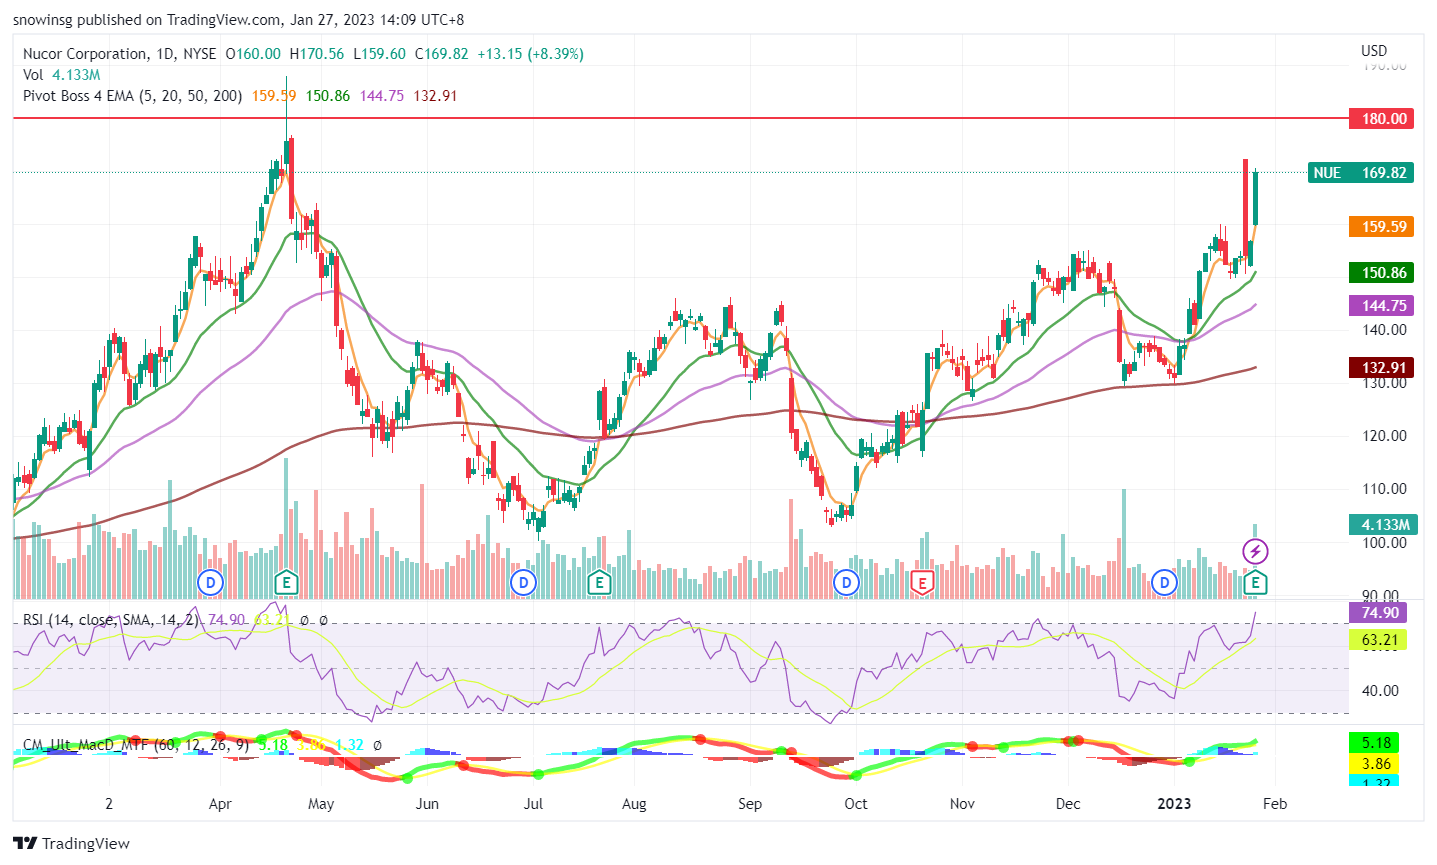Click the teal 4.133M volume axis label

tap(1381, 524)
